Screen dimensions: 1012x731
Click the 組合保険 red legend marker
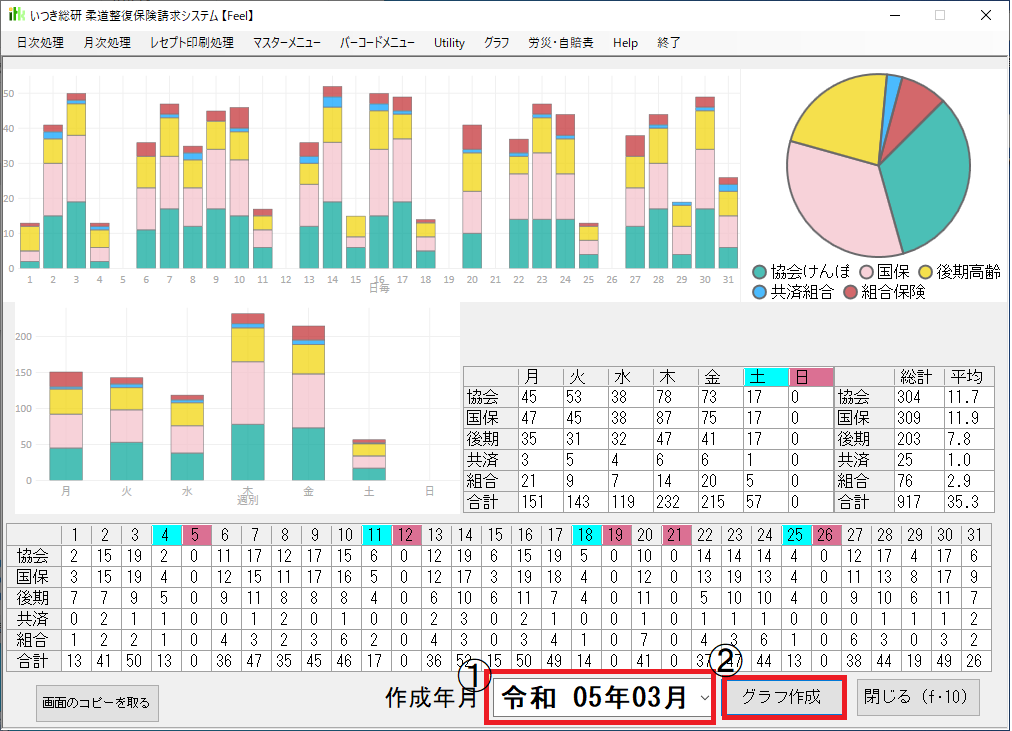tap(850, 292)
